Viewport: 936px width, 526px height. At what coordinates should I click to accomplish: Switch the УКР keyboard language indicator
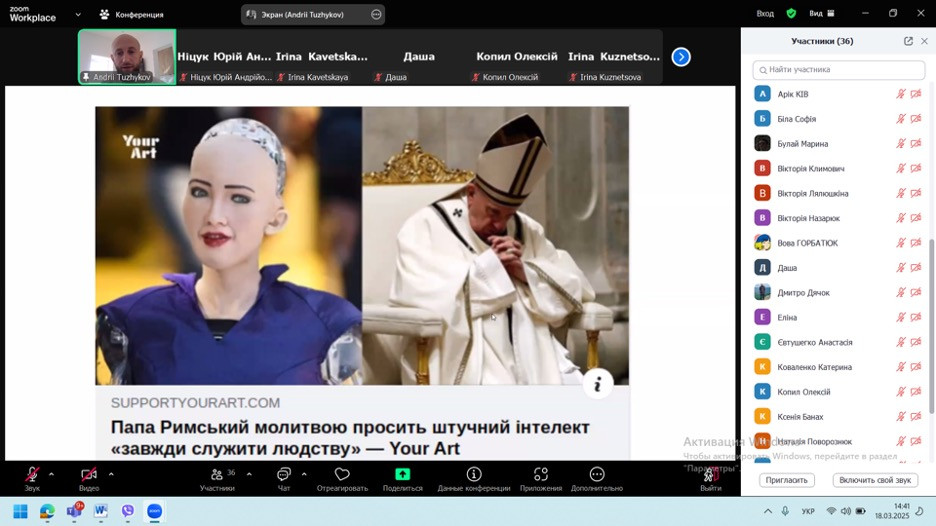click(x=808, y=511)
